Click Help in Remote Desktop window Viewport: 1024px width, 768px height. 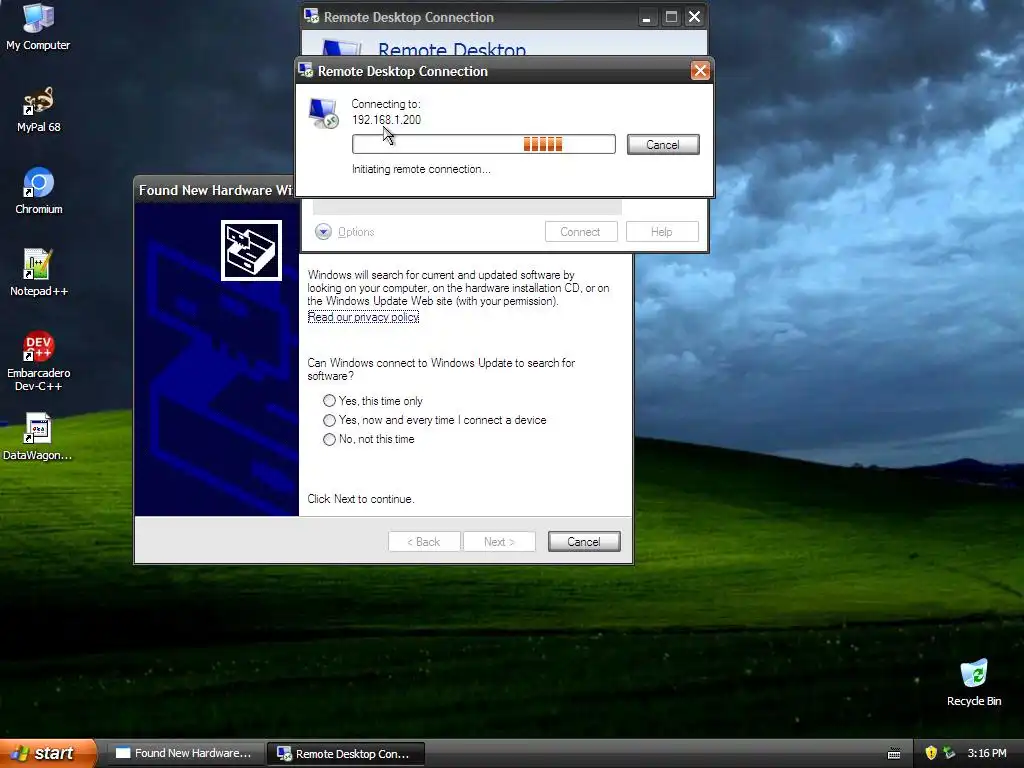(x=662, y=232)
